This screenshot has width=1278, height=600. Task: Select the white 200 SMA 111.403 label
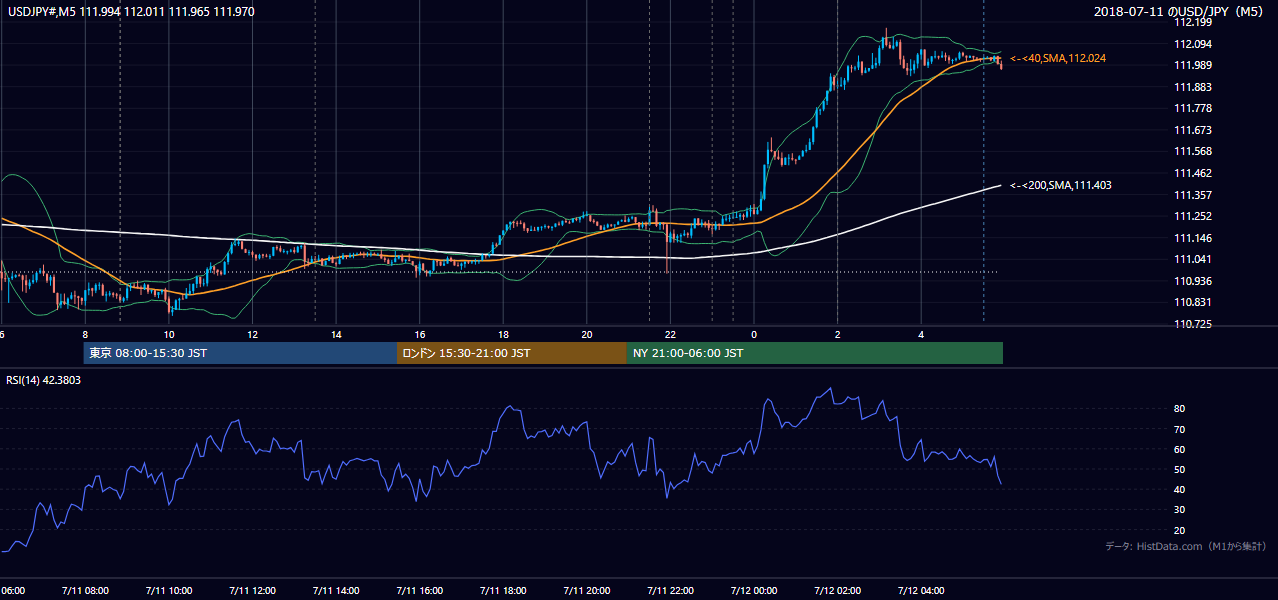[x=1061, y=185]
